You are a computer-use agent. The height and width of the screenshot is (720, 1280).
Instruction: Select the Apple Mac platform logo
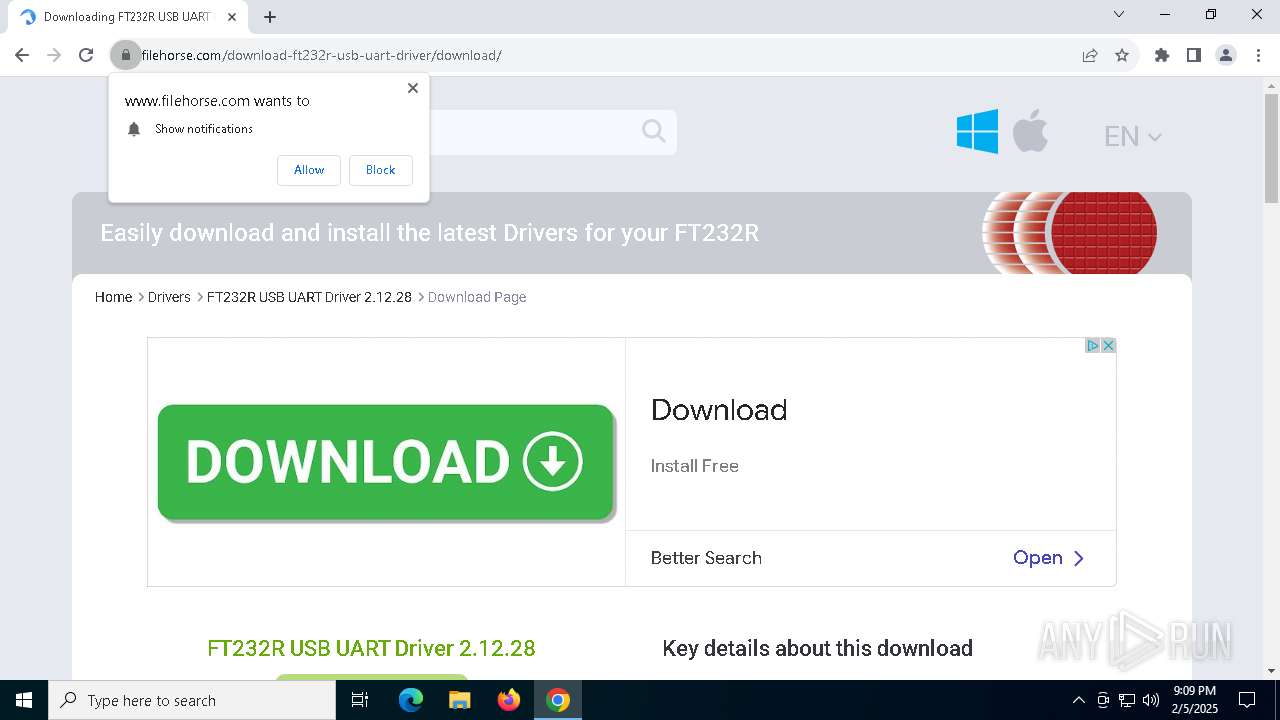point(1030,131)
